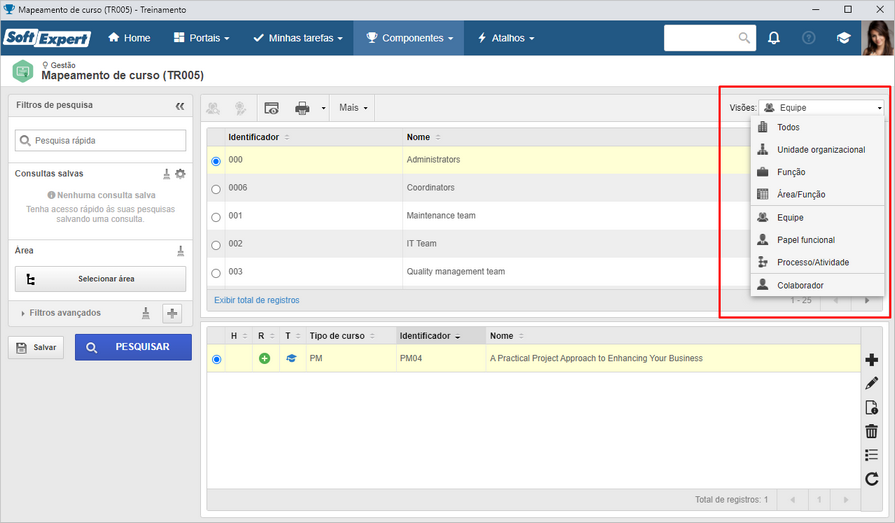Collapse the Filtros de pesquisa panel

click(x=180, y=106)
